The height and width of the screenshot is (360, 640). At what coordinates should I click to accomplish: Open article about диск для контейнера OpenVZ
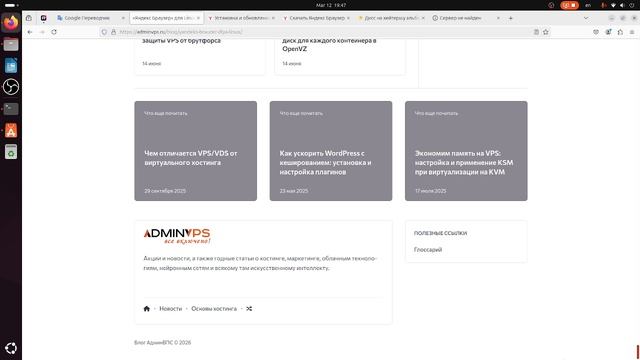pyautogui.click(x=329, y=44)
